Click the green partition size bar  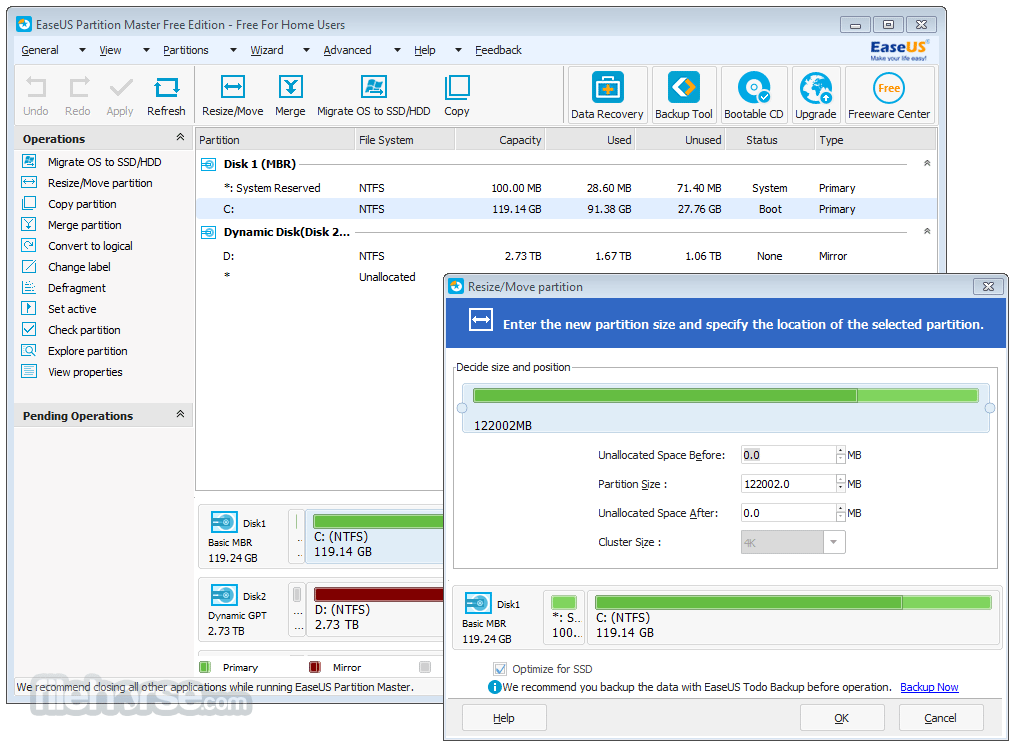click(726, 396)
